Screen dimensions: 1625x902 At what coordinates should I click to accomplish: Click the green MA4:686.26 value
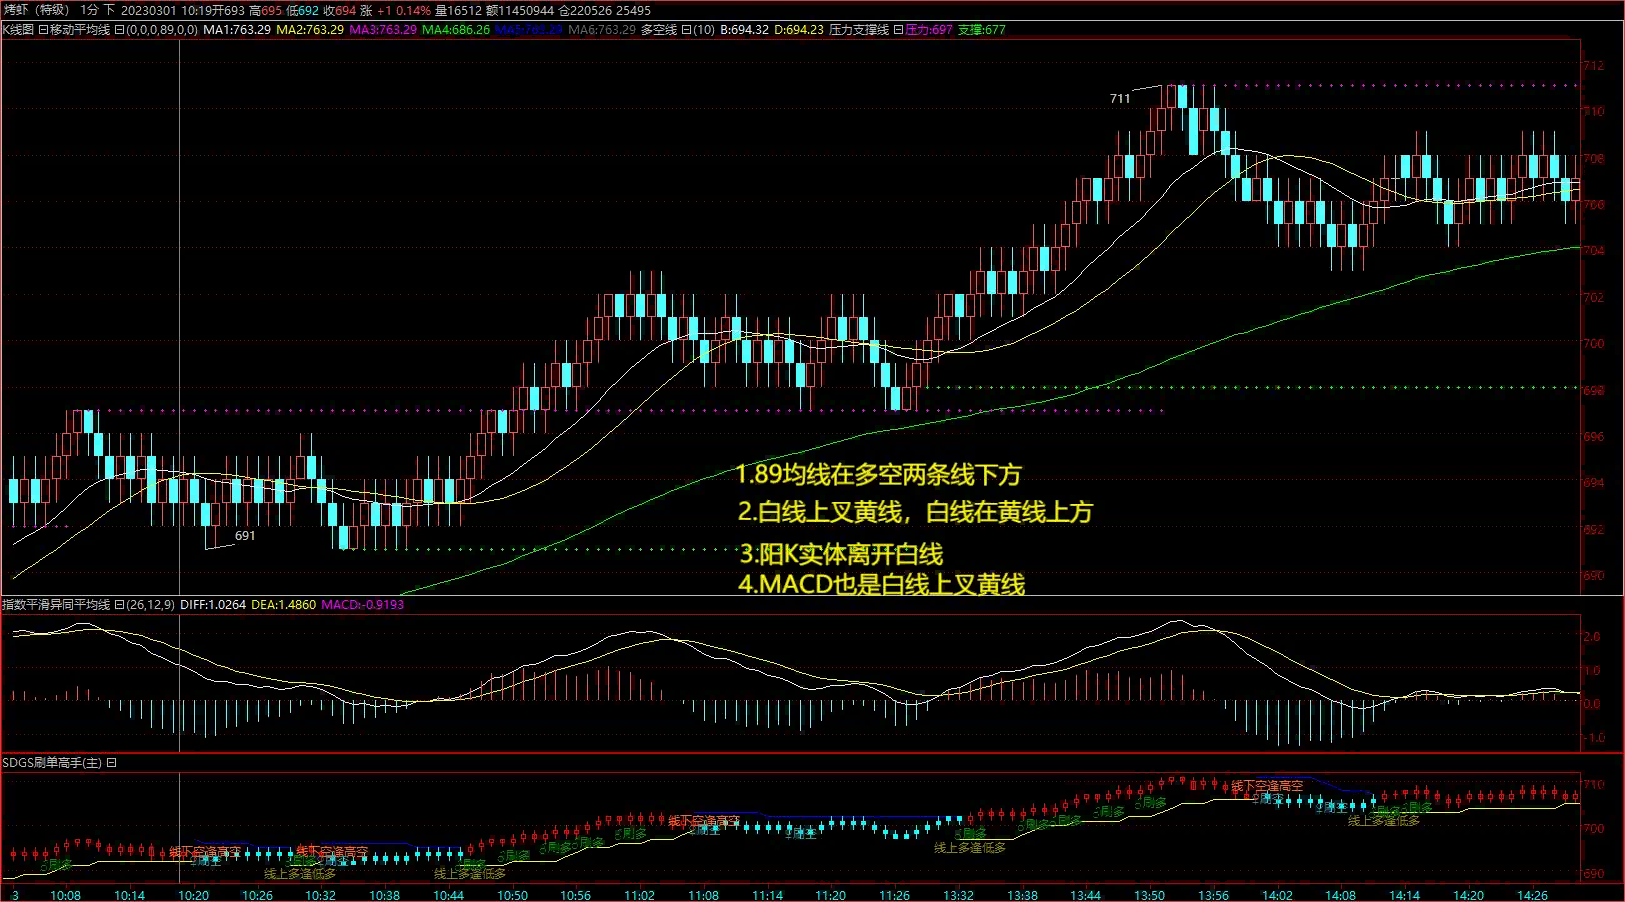[x=456, y=30]
